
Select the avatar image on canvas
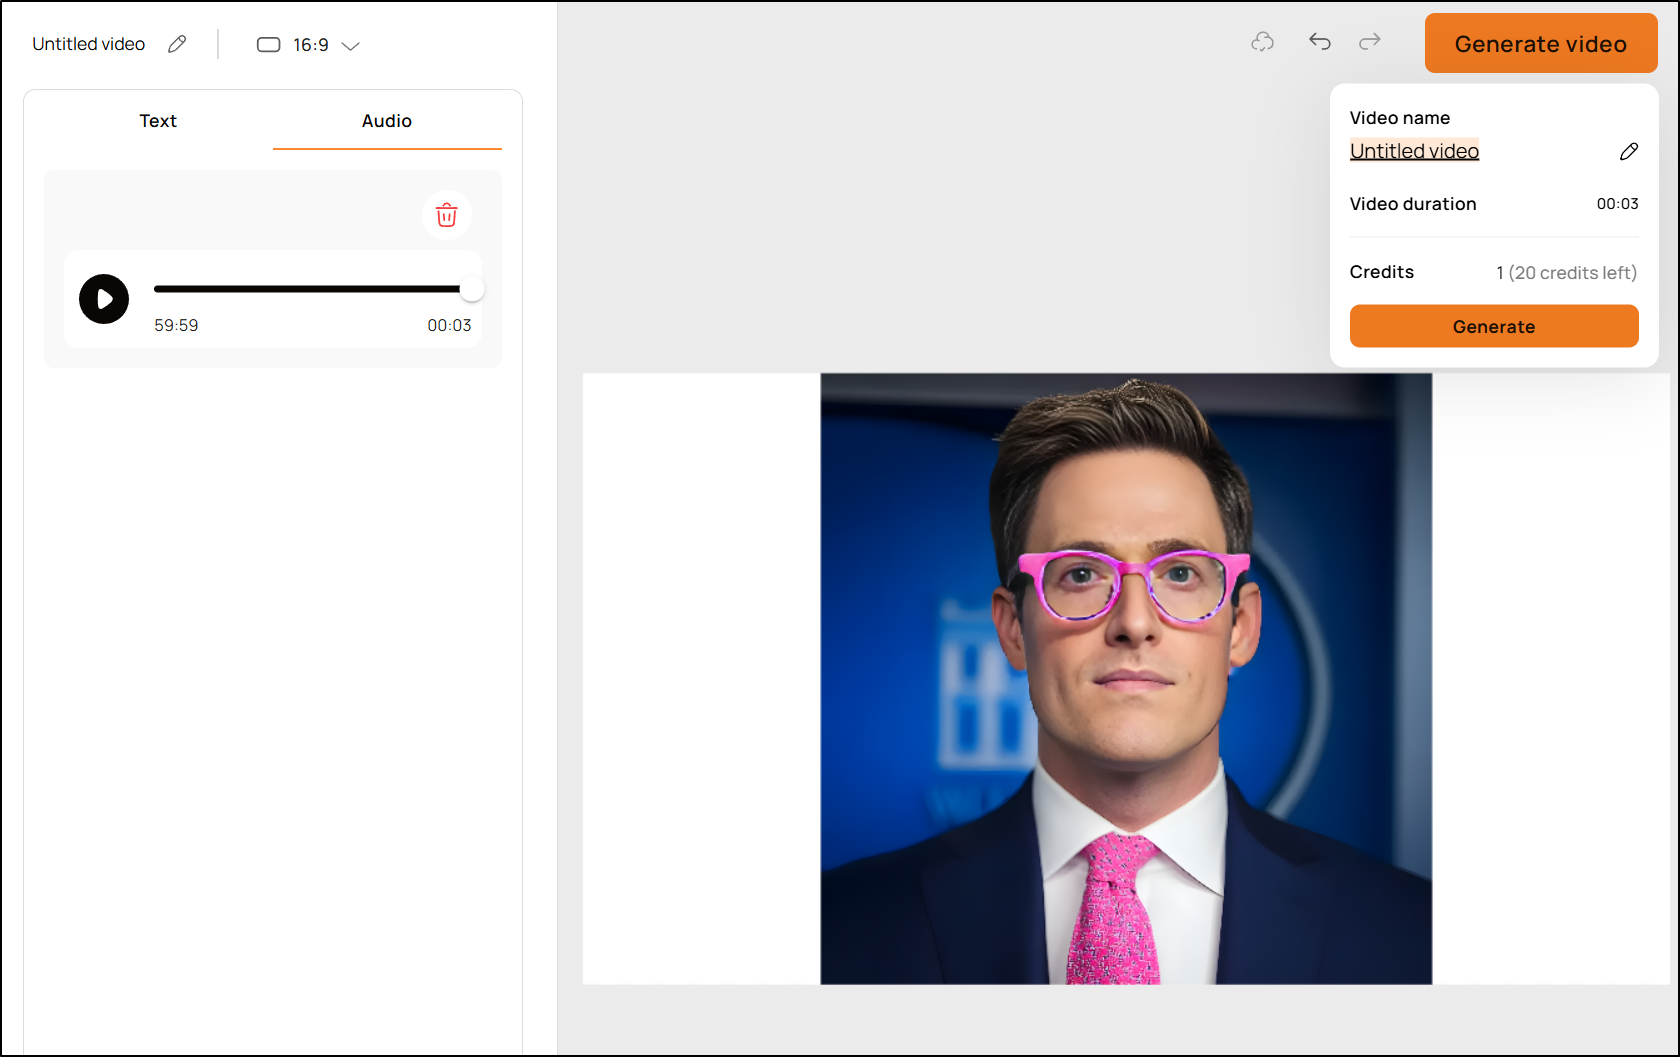[1126, 679]
